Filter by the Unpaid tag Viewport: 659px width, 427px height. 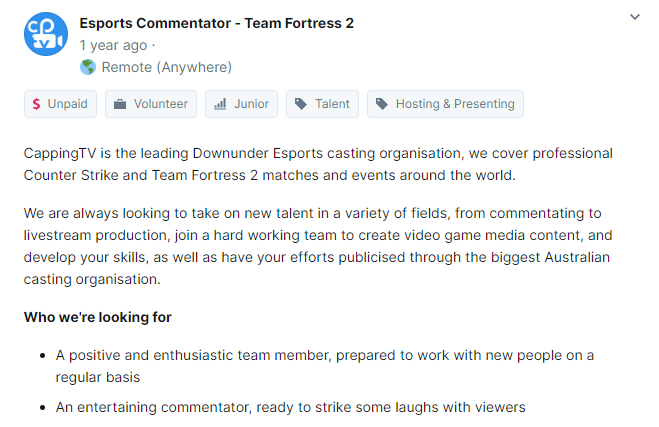click(61, 104)
